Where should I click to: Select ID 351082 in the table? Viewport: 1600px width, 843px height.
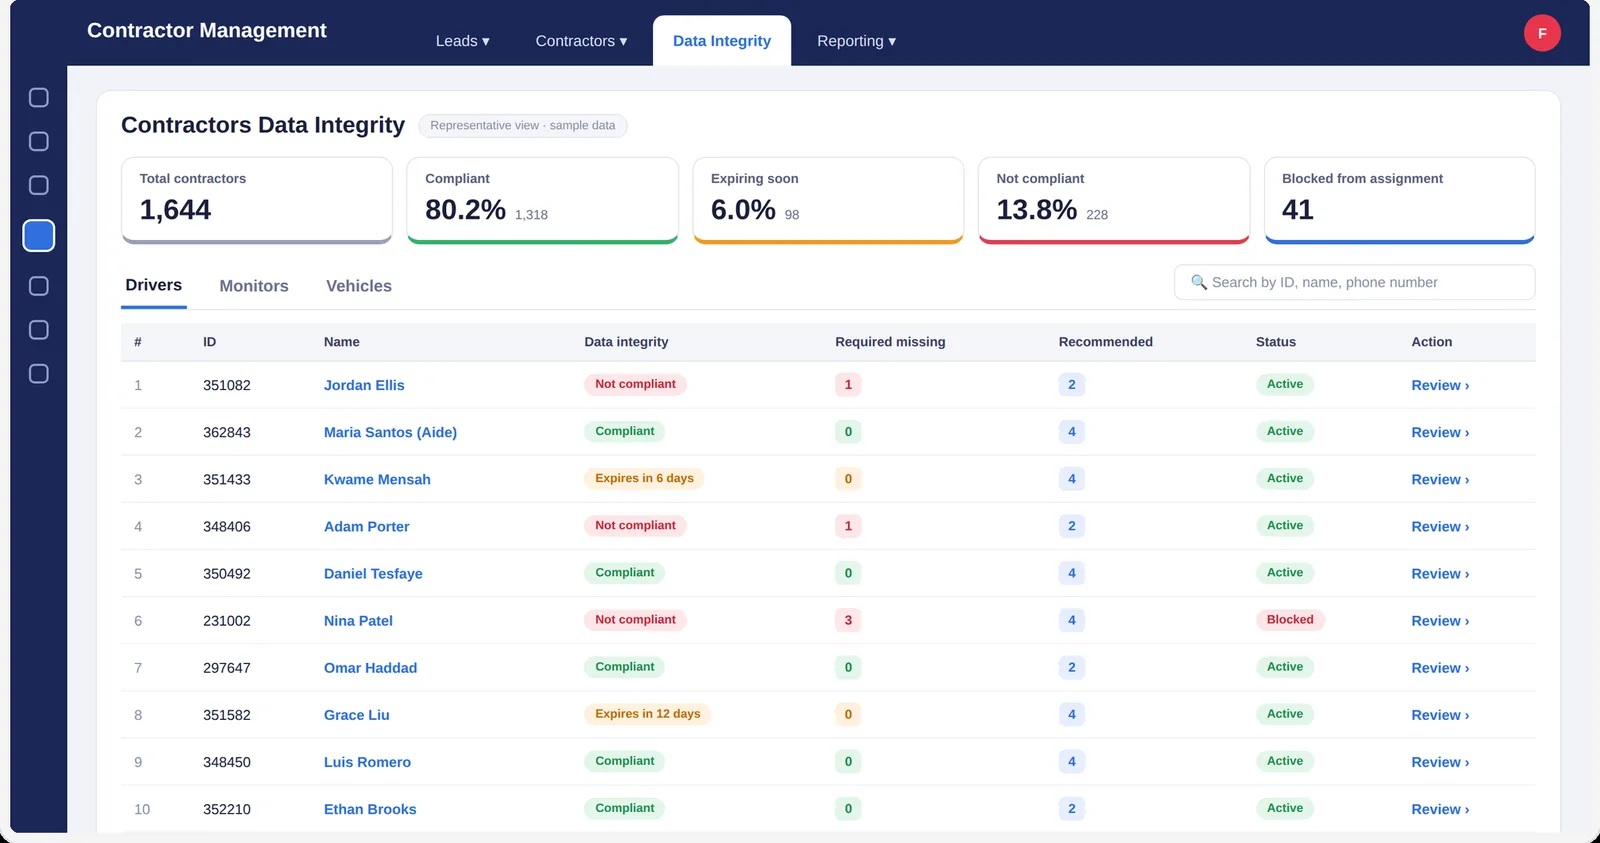point(227,385)
